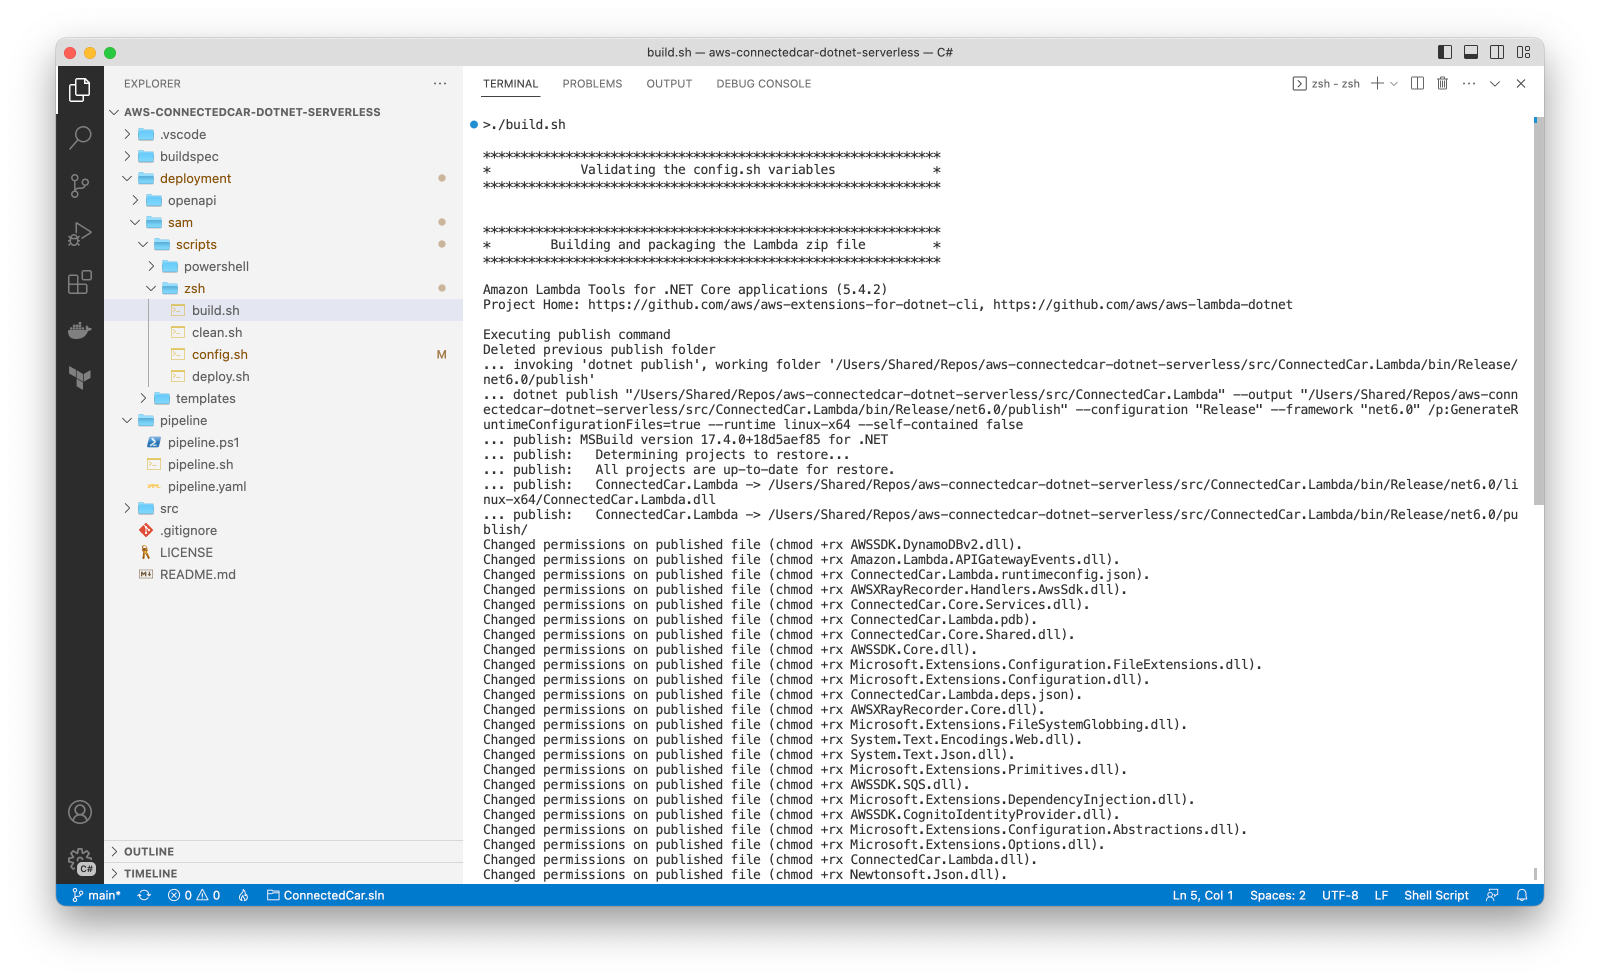Click the flame icon in status bar
The height and width of the screenshot is (980, 1600).
(243, 895)
